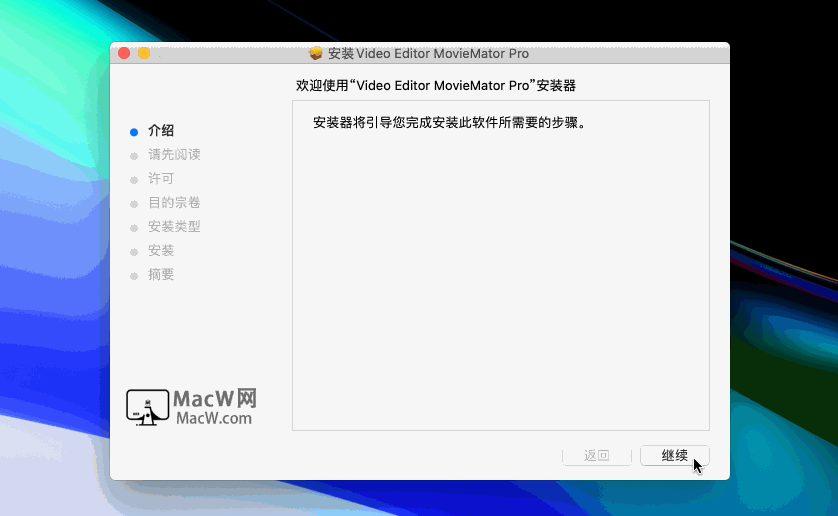
Task: Minimize the installer with the yellow button
Action: click(x=144, y=53)
